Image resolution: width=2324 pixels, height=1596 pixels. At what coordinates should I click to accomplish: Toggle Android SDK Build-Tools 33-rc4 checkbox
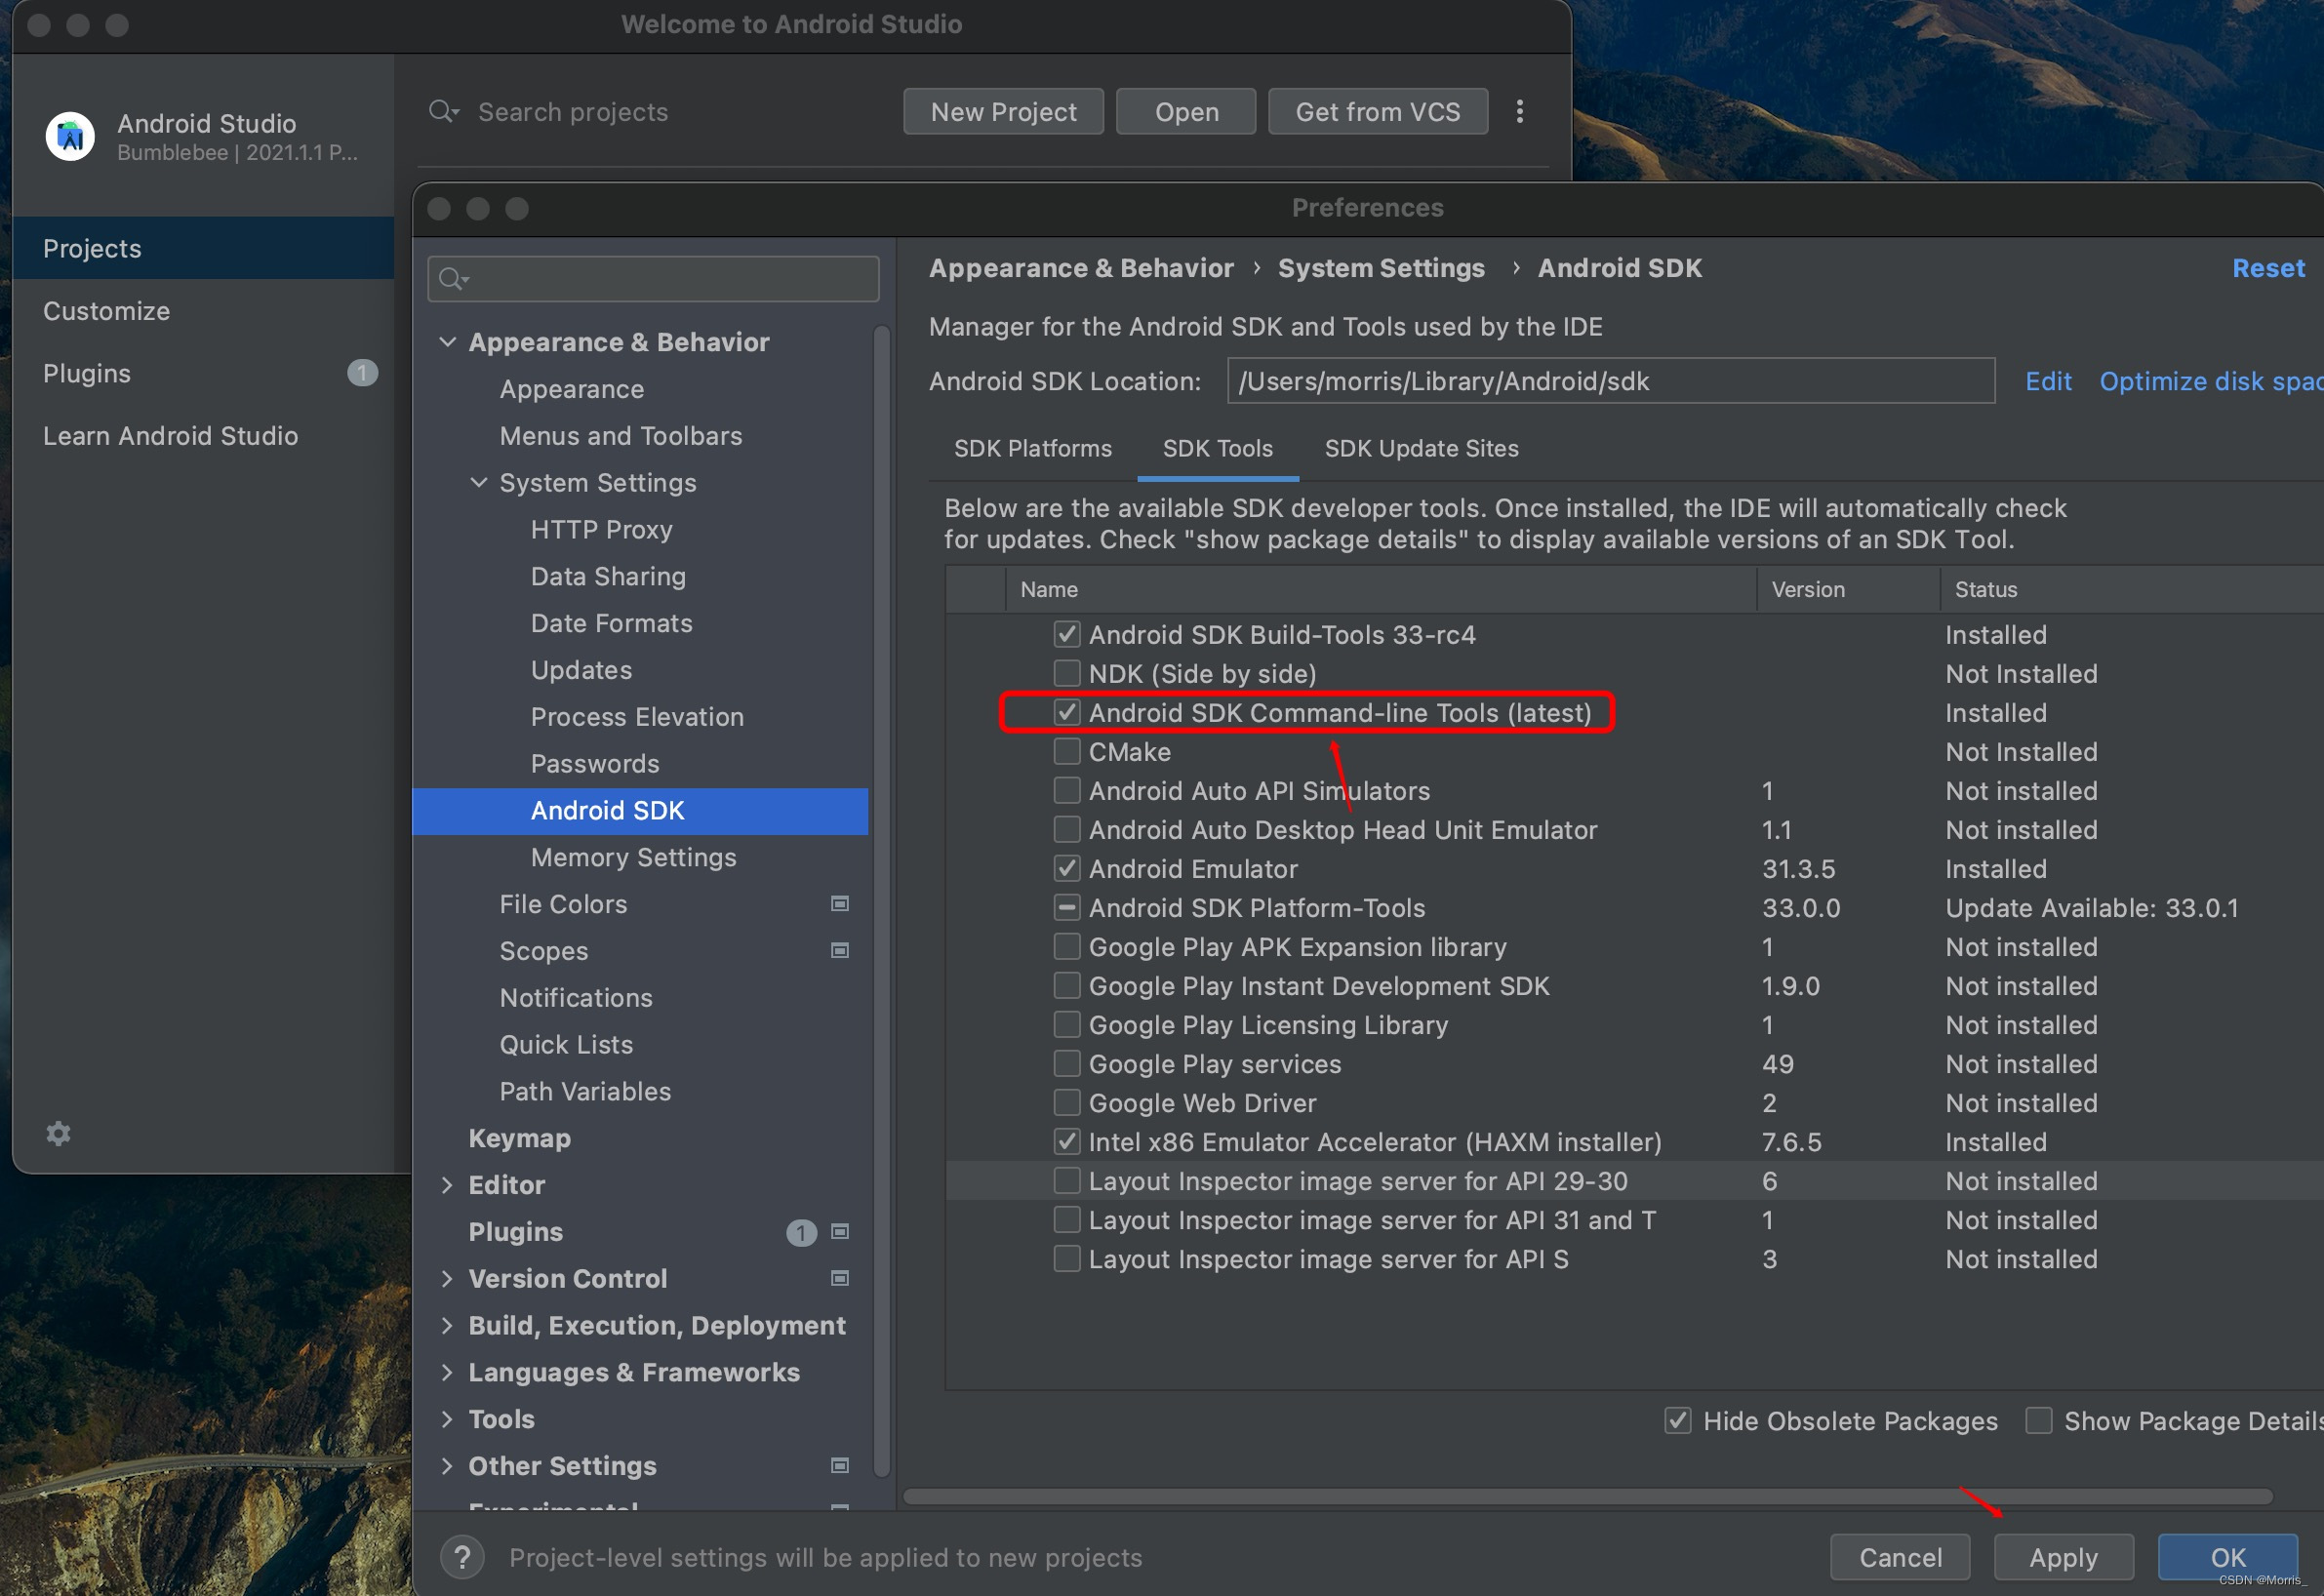[x=1067, y=634]
